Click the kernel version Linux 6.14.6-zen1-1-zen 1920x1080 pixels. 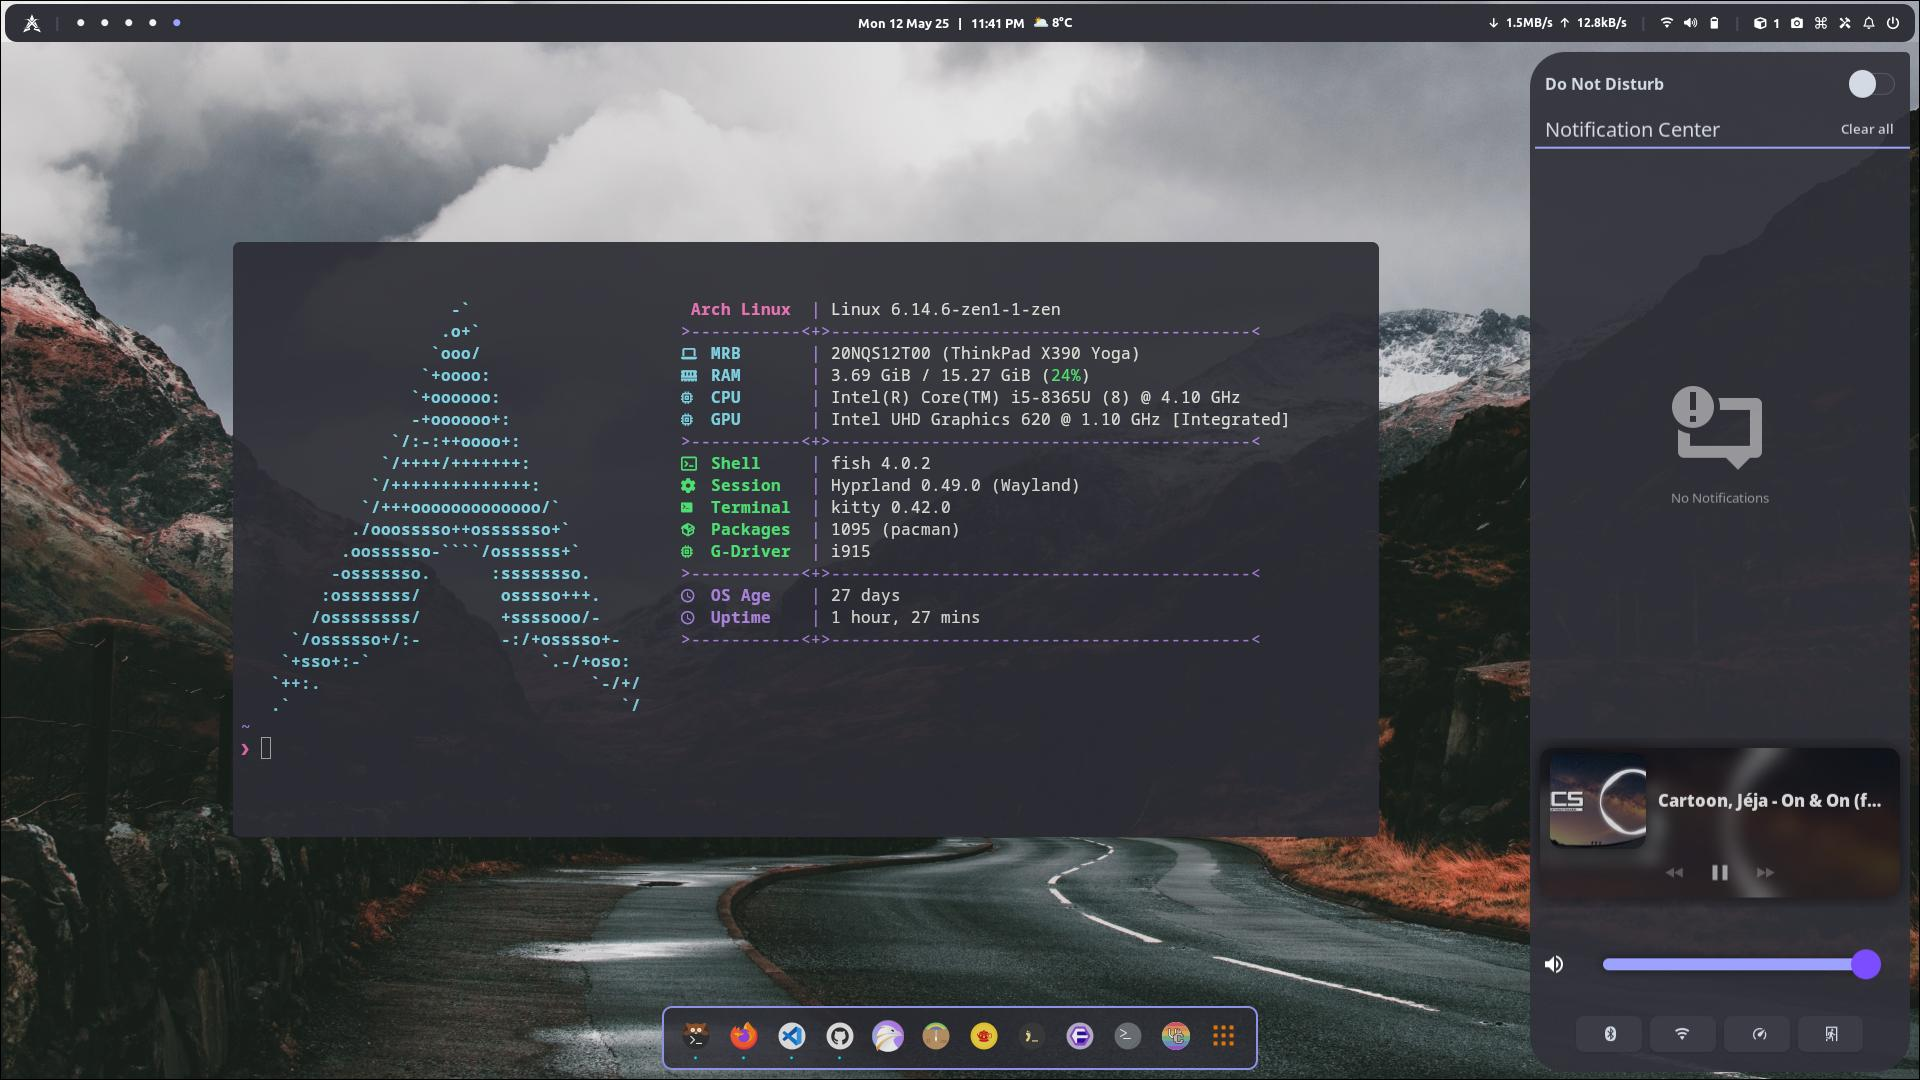point(946,310)
